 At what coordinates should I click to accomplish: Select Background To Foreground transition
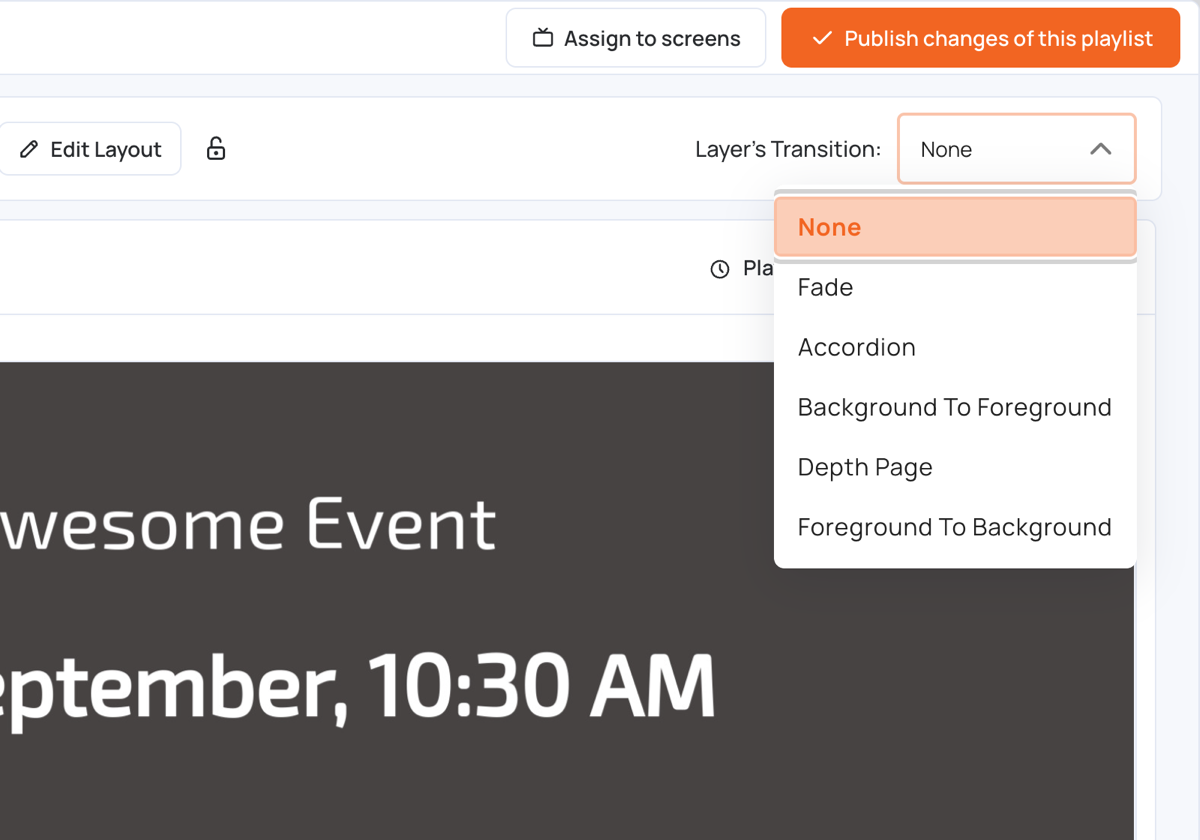(955, 407)
